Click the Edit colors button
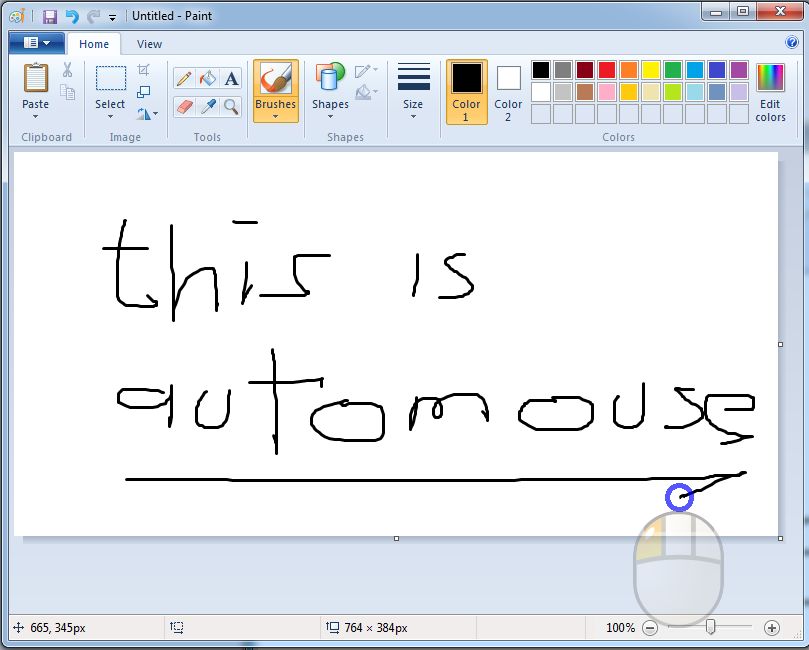The height and width of the screenshot is (650, 809). tap(770, 91)
